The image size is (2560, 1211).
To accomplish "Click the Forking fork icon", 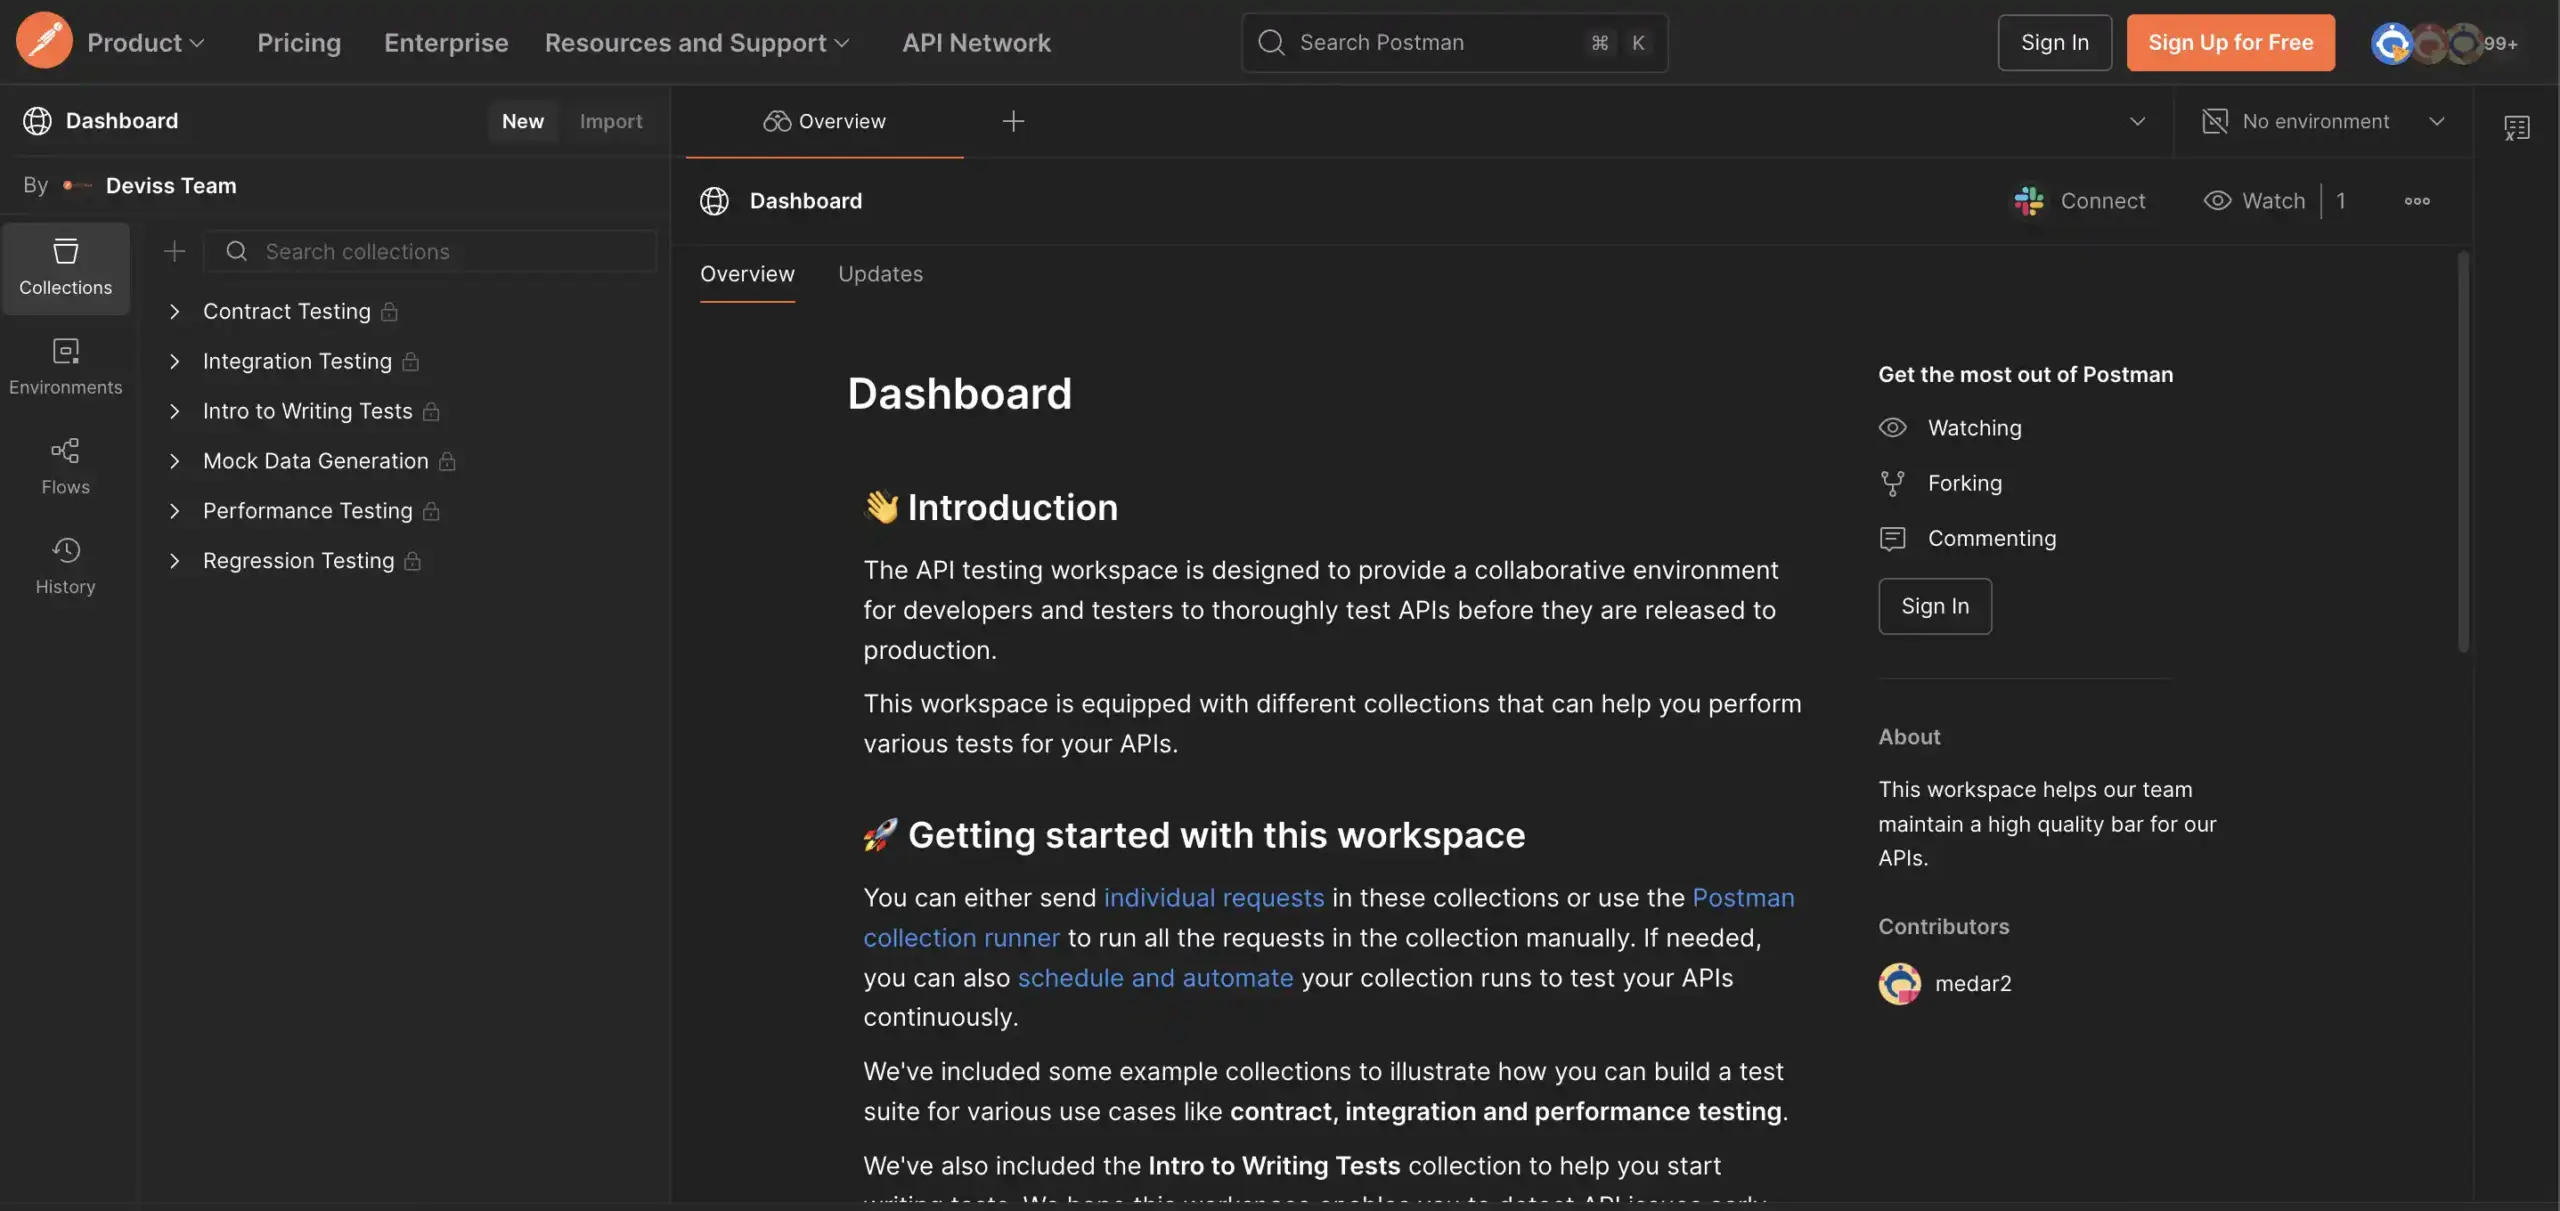I will [x=1892, y=484].
